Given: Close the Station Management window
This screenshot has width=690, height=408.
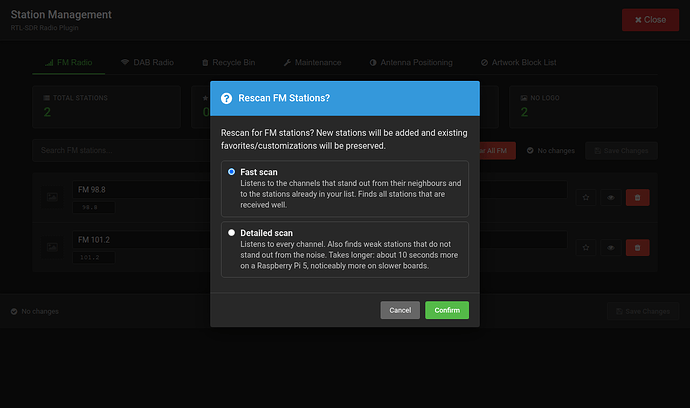Looking at the screenshot, I should [650, 20].
